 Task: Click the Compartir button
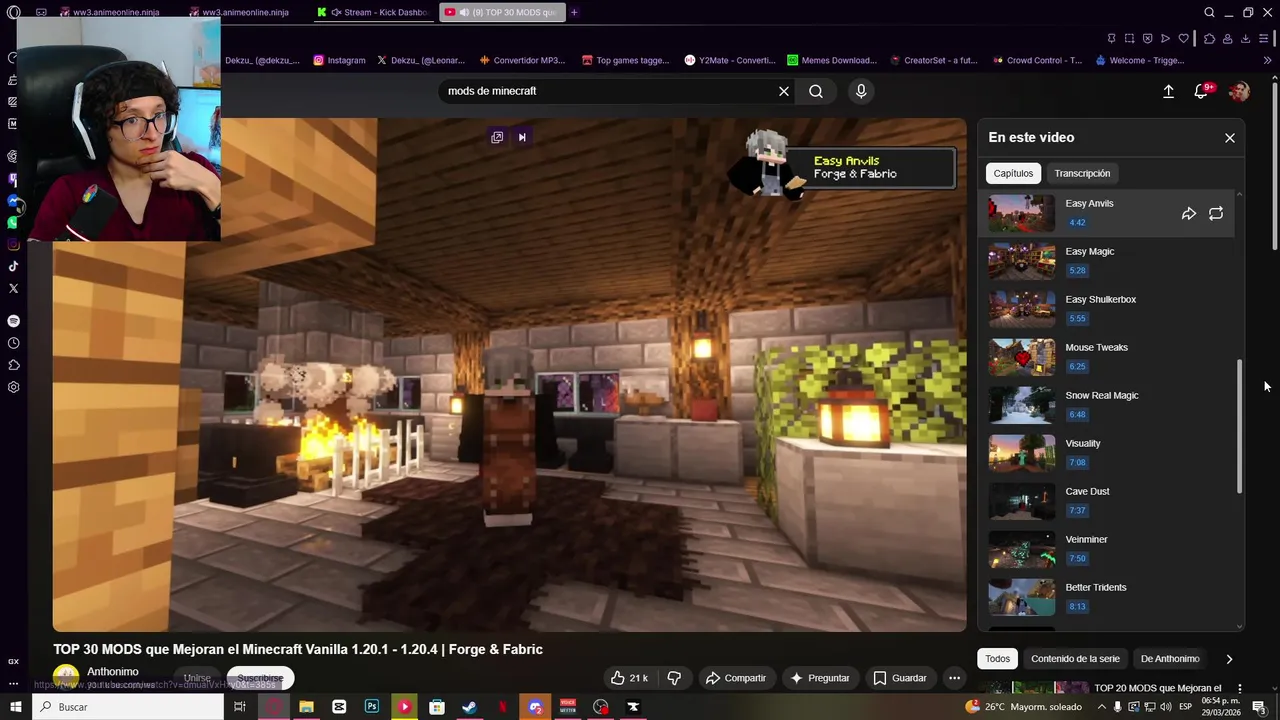735,678
